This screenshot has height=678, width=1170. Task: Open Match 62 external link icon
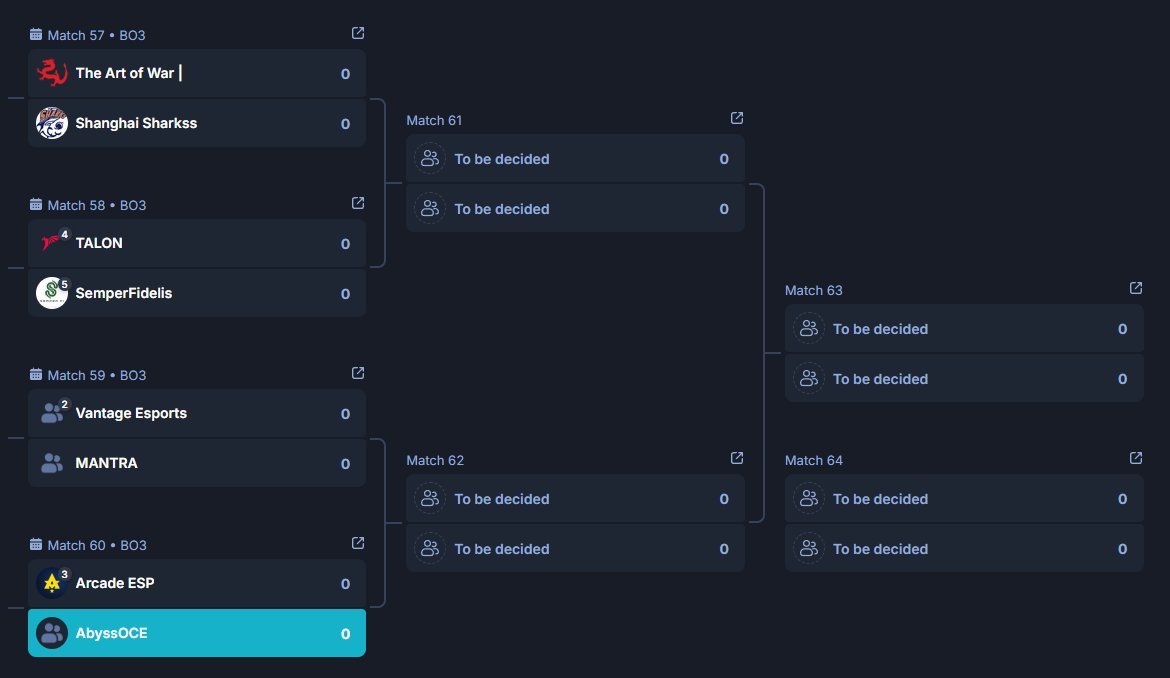736,458
